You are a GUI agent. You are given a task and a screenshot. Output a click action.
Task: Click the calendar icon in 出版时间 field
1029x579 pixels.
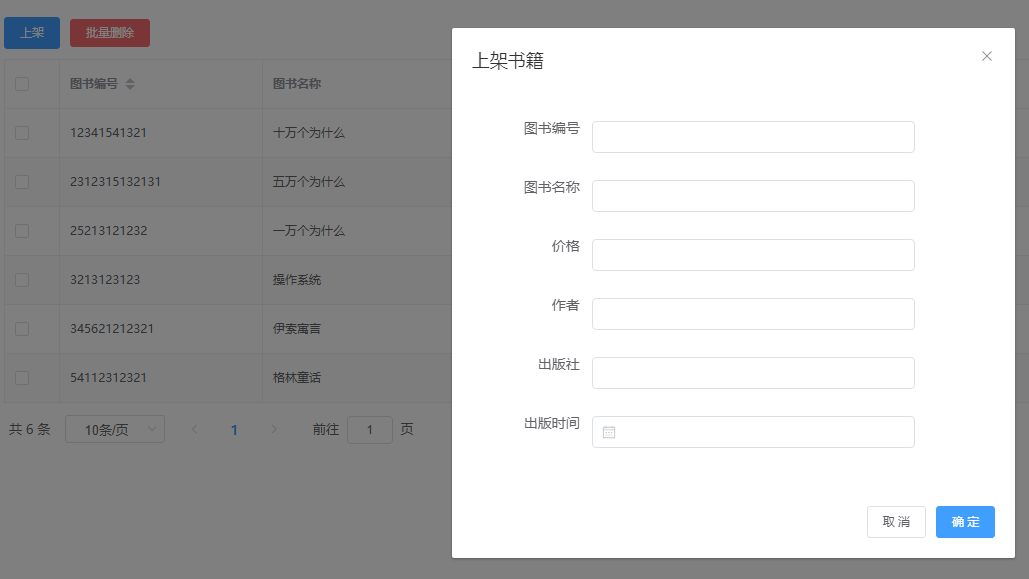click(609, 432)
